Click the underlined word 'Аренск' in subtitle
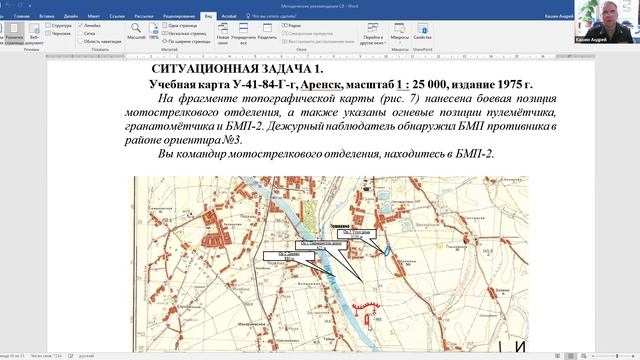640x360 pixels. (321, 84)
